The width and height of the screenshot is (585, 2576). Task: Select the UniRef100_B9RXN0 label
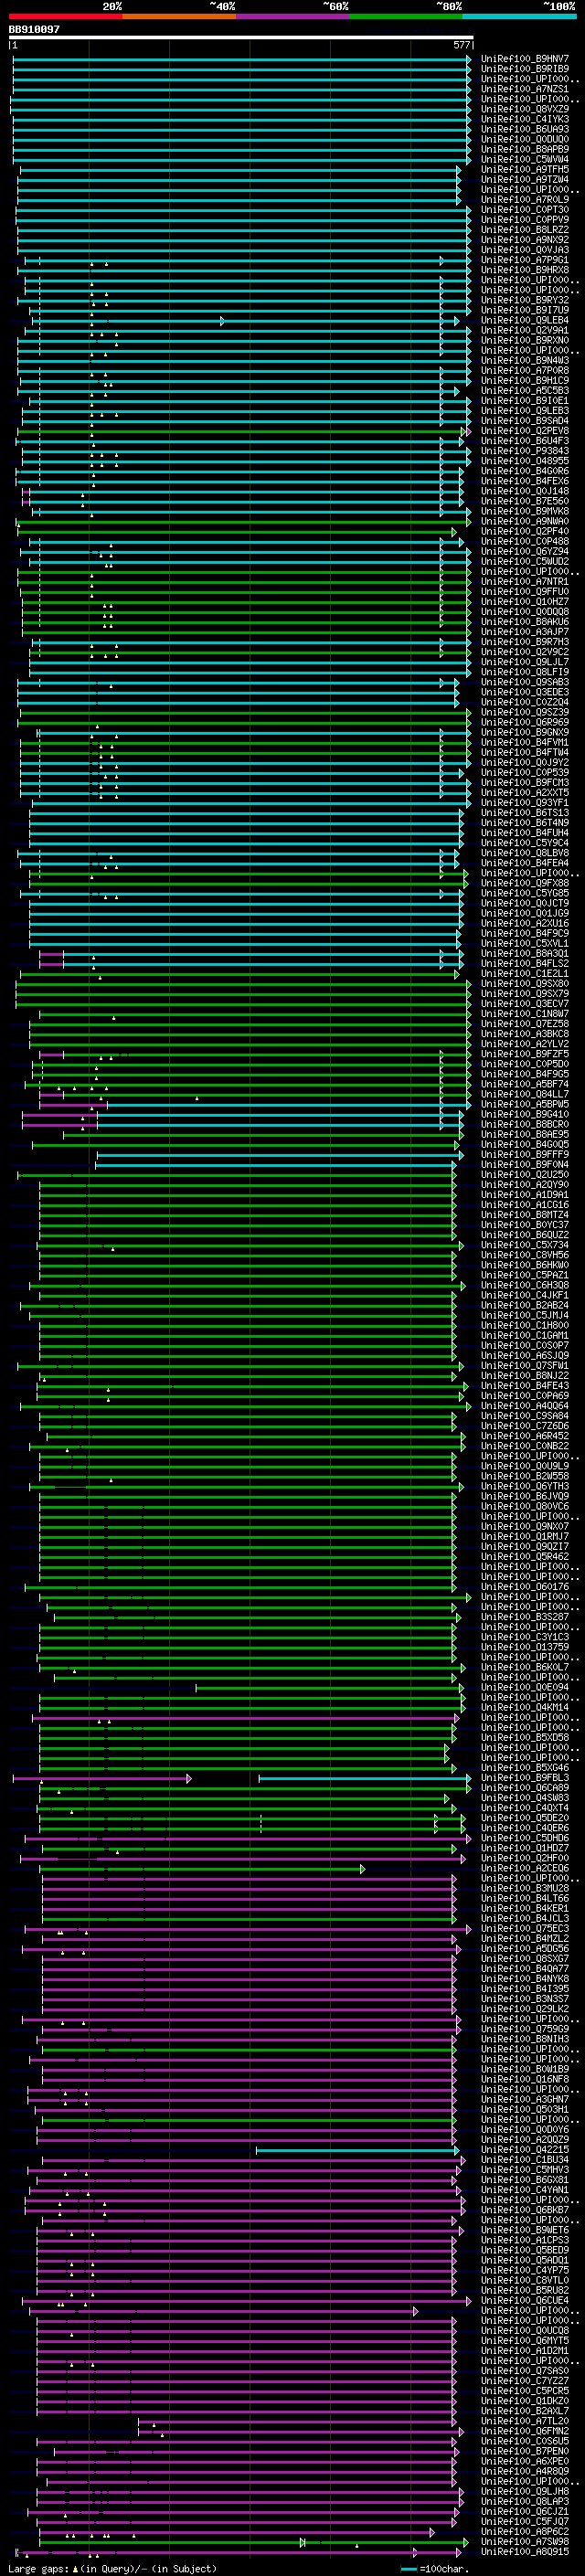coord(525,340)
